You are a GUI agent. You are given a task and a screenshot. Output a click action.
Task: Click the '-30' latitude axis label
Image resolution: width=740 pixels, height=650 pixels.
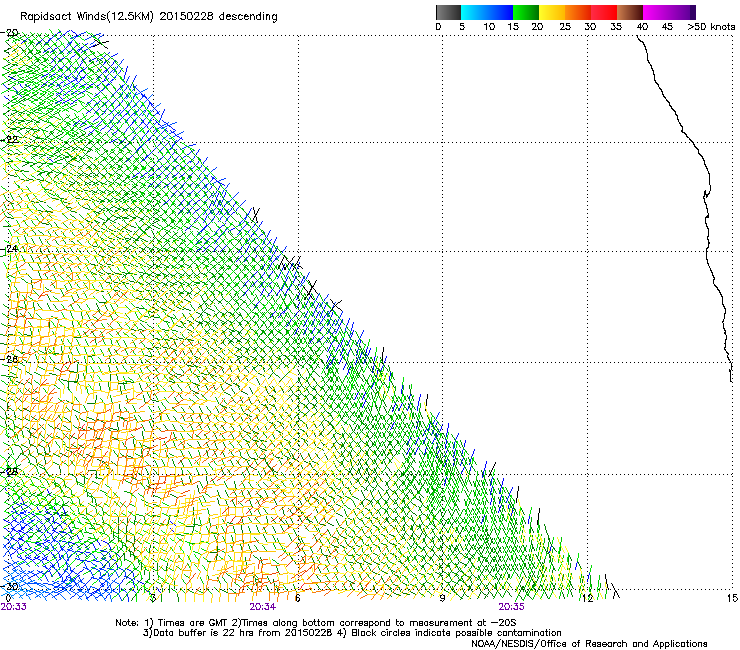tap(10, 586)
